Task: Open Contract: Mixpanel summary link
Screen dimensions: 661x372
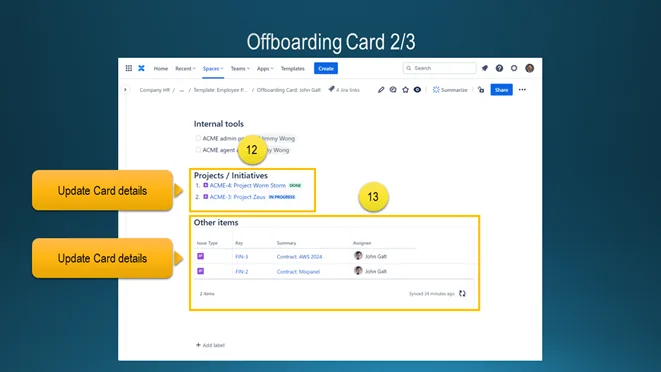Action: coord(298,272)
